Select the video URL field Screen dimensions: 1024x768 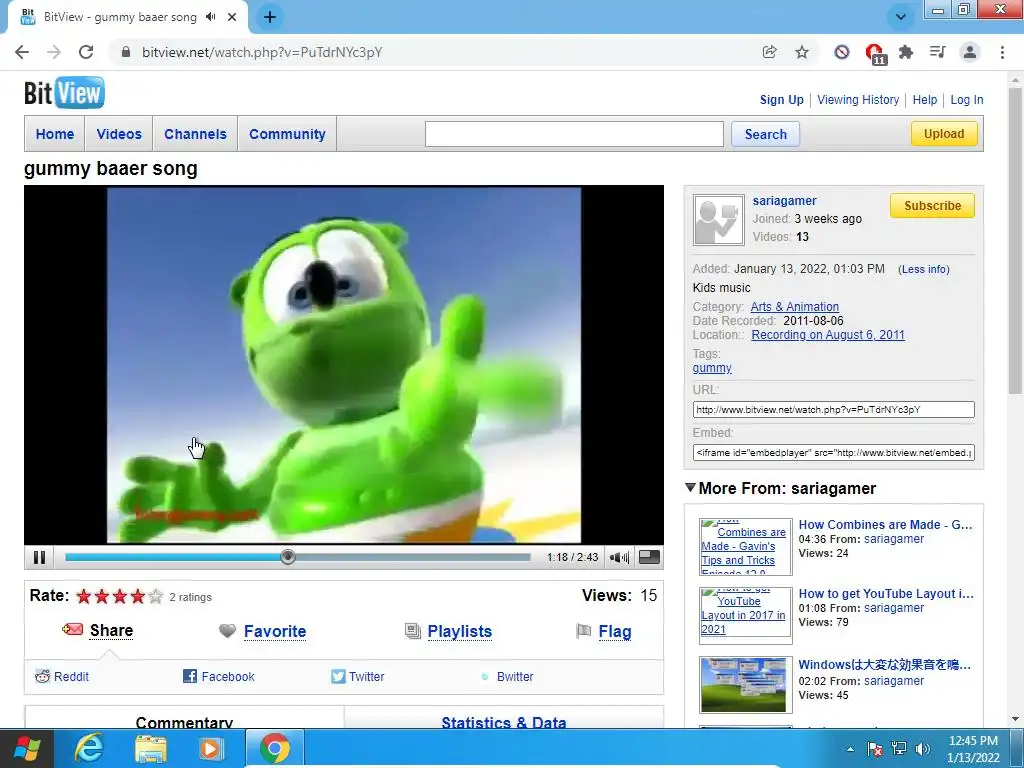pyautogui.click(x=833, y=409)
